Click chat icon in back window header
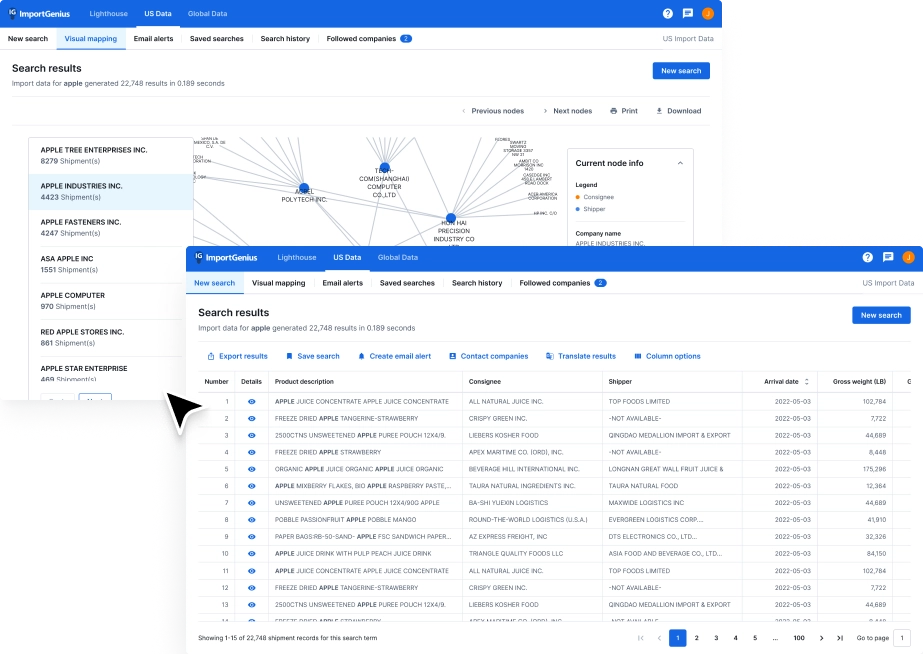Image resolution: width=923 pixels, height=654 pixels. tap(688, 14)
